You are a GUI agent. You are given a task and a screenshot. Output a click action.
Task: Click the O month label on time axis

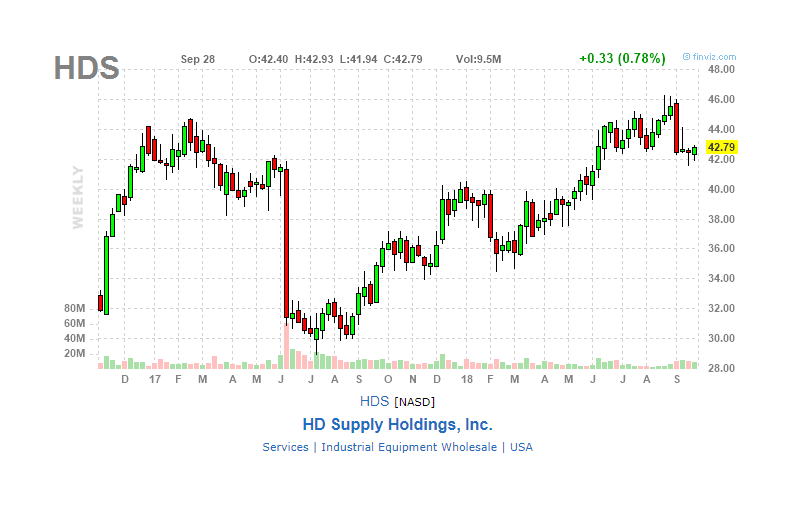click(388, 380)
